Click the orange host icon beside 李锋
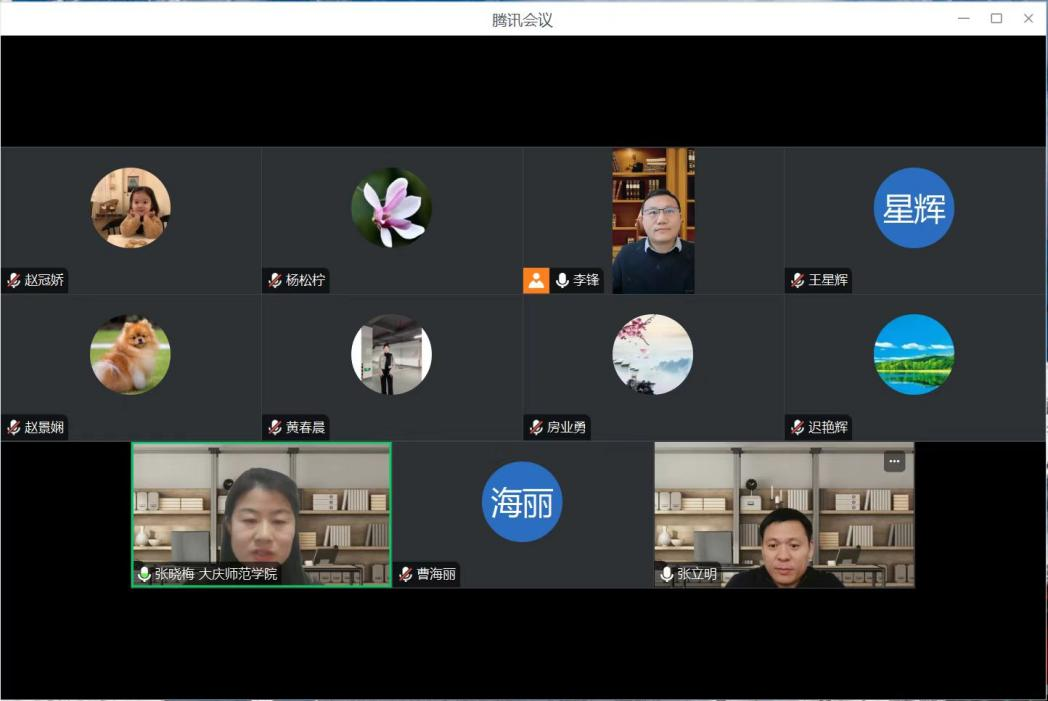The image size is (1048, 701). (536, 281)
